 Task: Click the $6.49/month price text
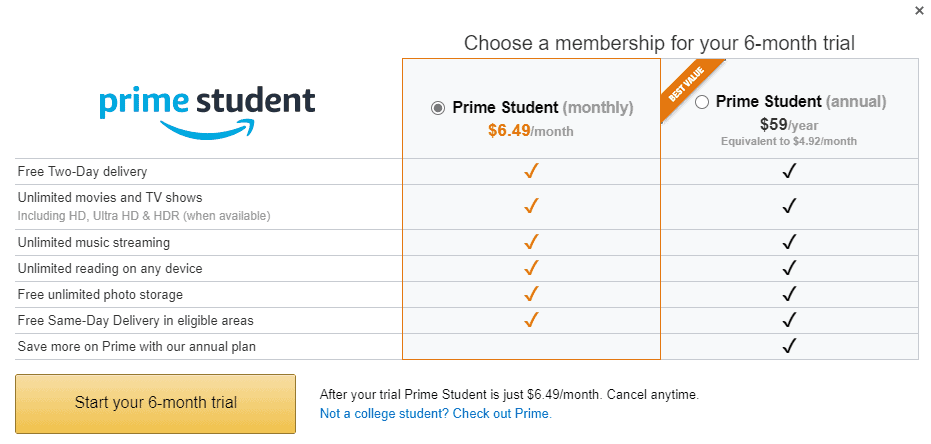pos(531,130)
